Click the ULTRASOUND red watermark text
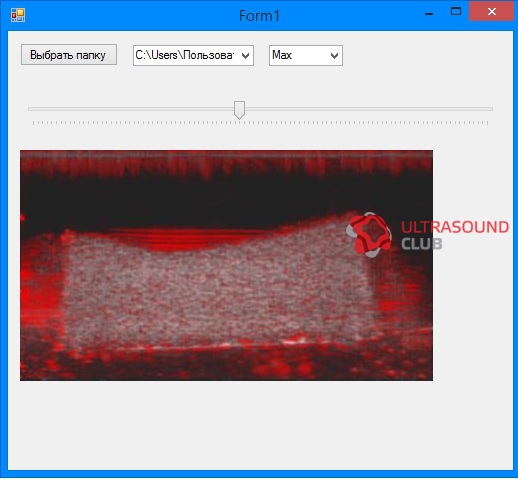This screenshot has width=518, height=480. pyautogui.click(x=455, y=227)
